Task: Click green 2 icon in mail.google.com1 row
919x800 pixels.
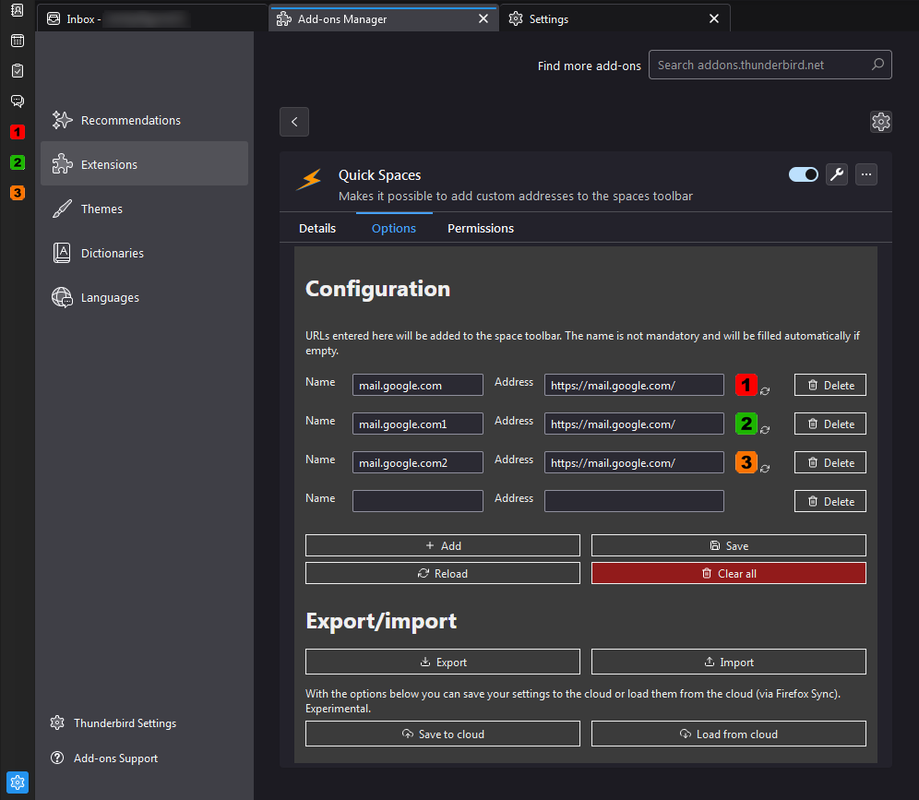Action: 746,423
